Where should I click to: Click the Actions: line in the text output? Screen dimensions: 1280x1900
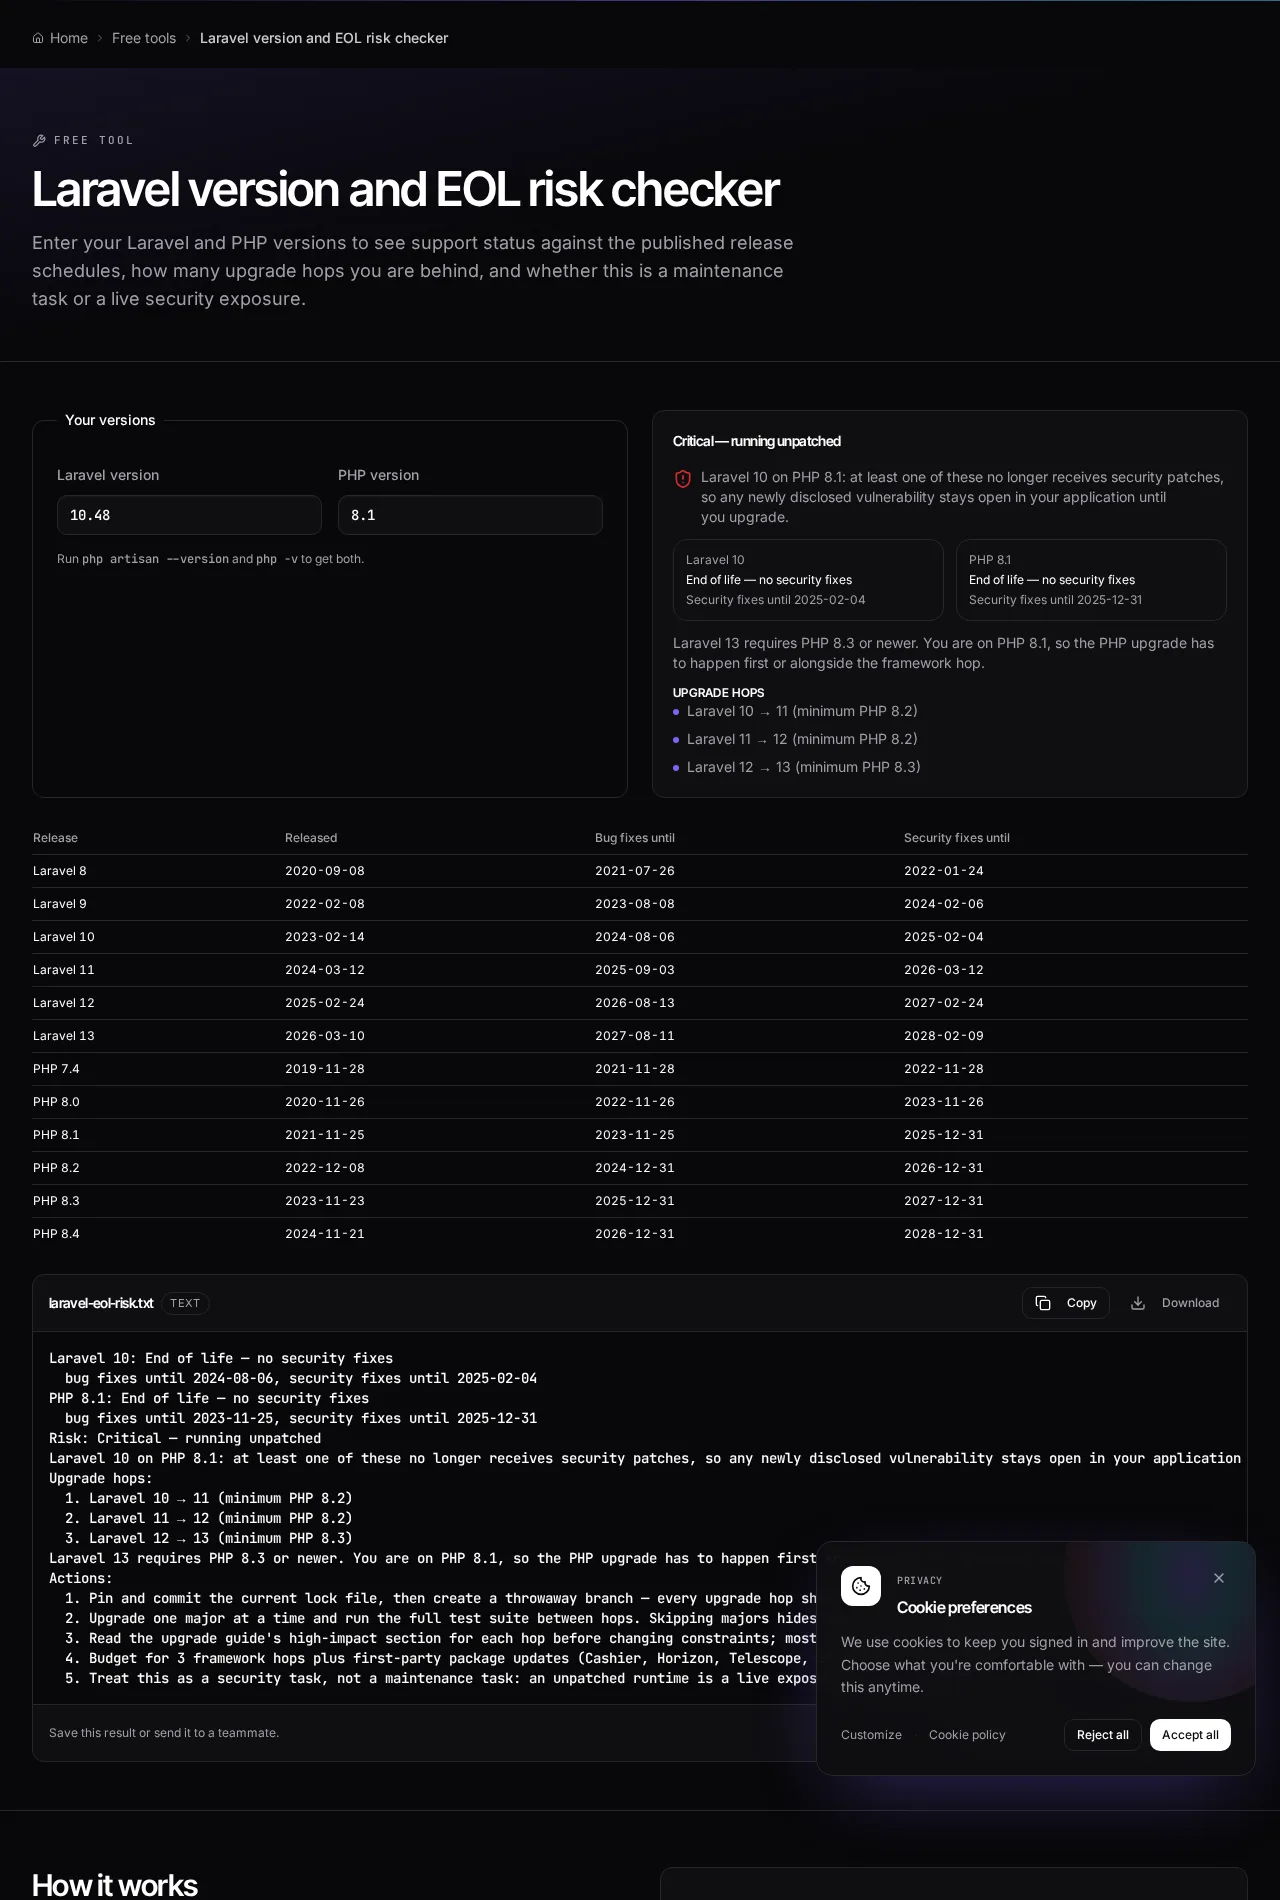pos(81,1578)
